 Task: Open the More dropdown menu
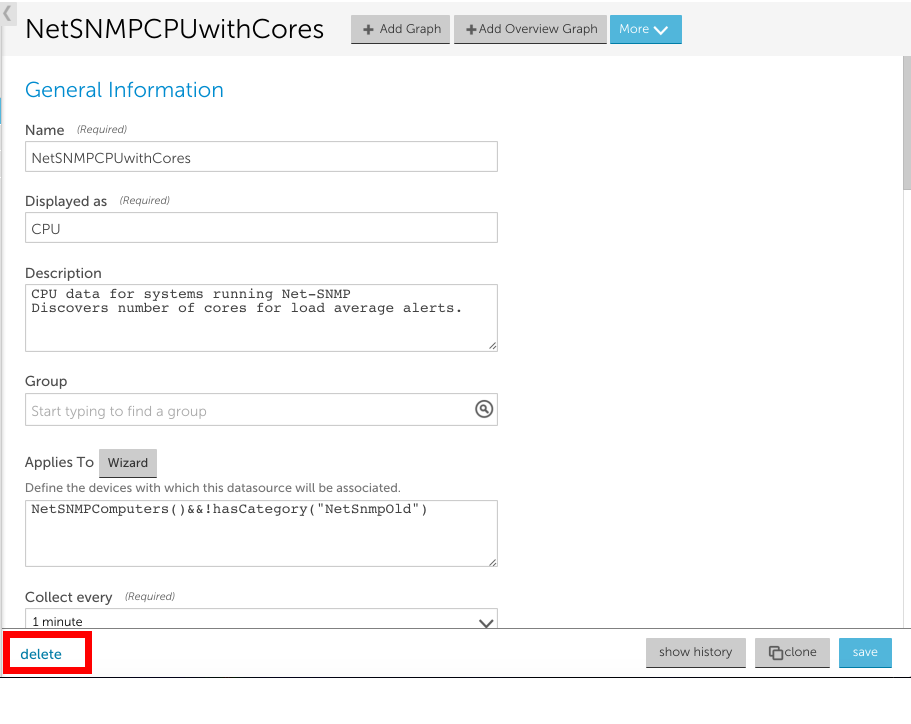coord(645,29)
